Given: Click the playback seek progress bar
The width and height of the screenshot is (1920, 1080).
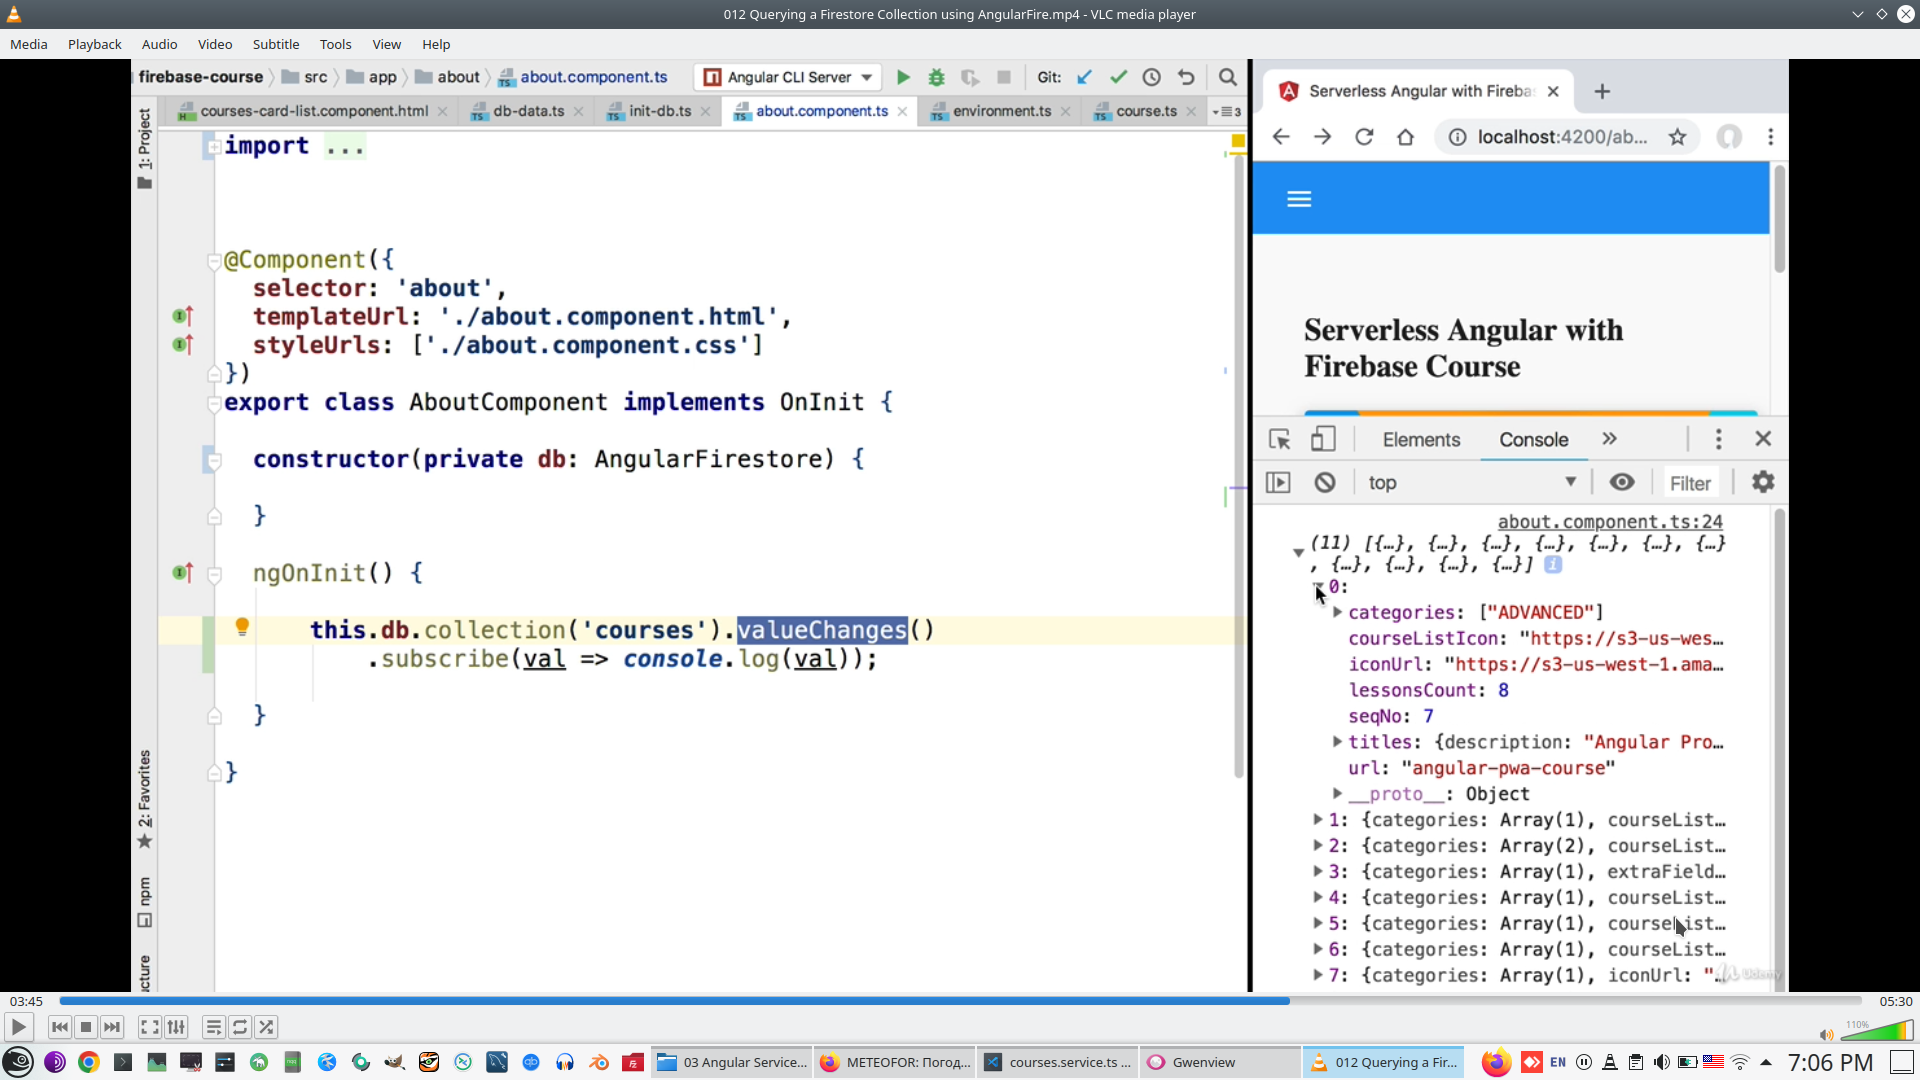Looking at the screenshot, I should (x=960, y=1001).
